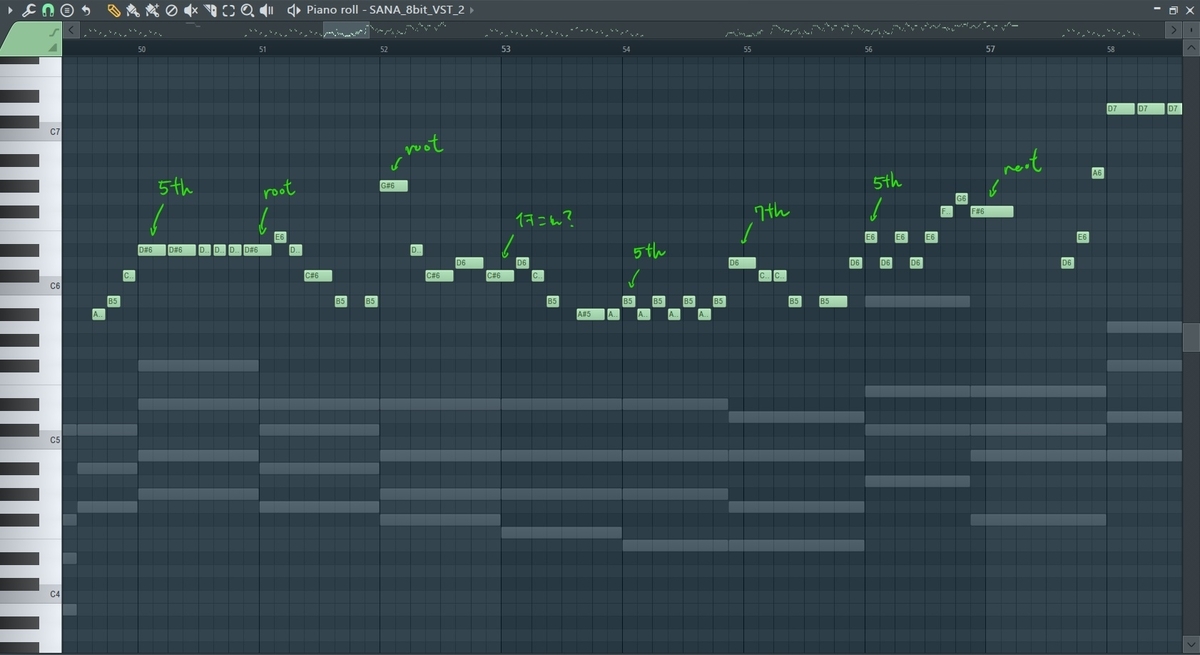The image size is (1200, 655).
Task: Jump to bar 57 on the timeline
Action: click(x=991, y=49)
